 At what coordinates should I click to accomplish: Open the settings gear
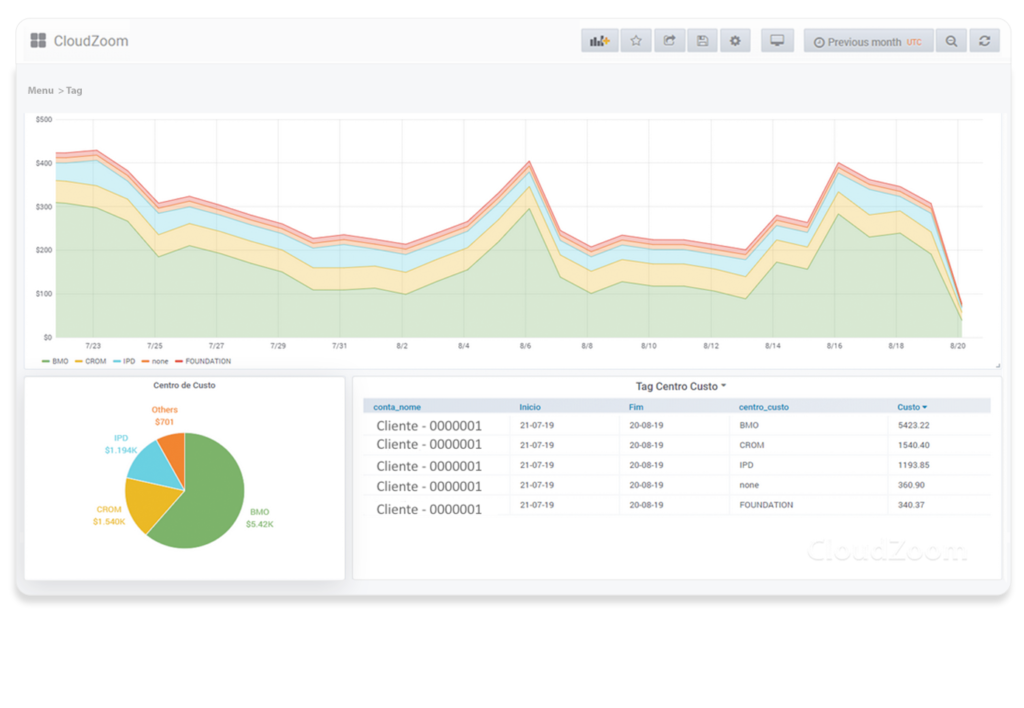click(x=735, y=40)
